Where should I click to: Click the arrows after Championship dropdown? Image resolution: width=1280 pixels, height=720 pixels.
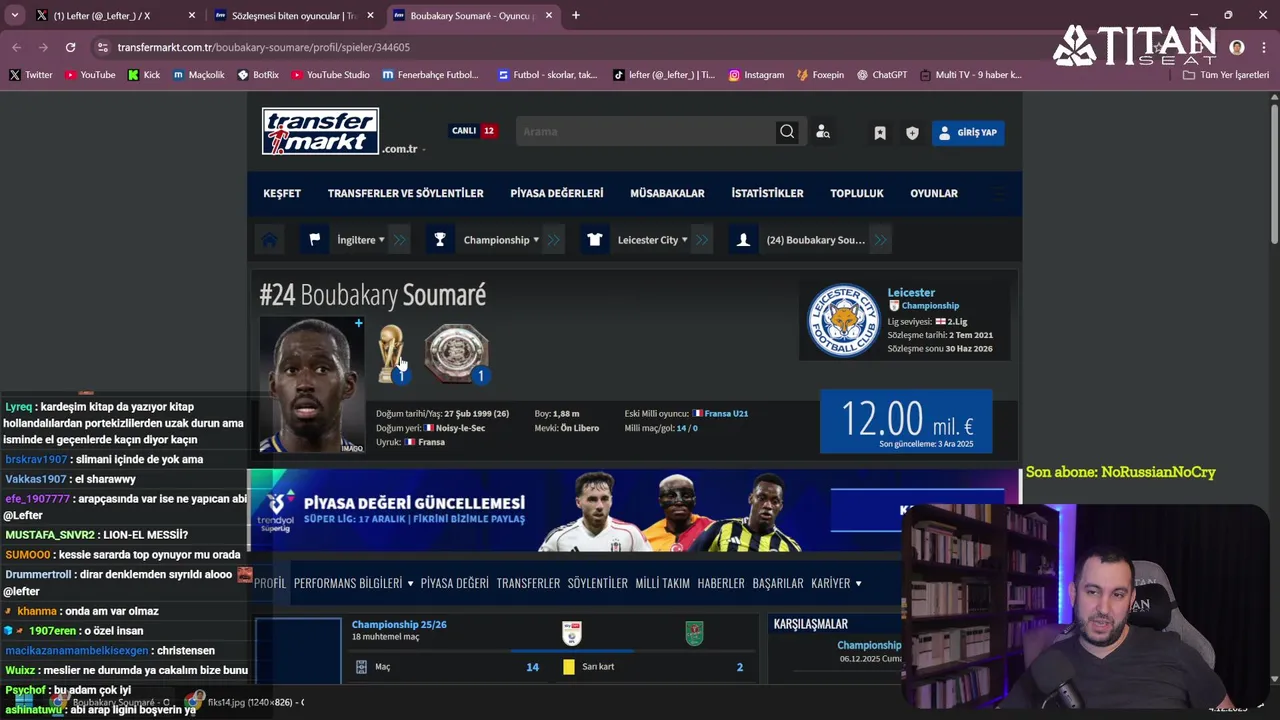(554, 240)
